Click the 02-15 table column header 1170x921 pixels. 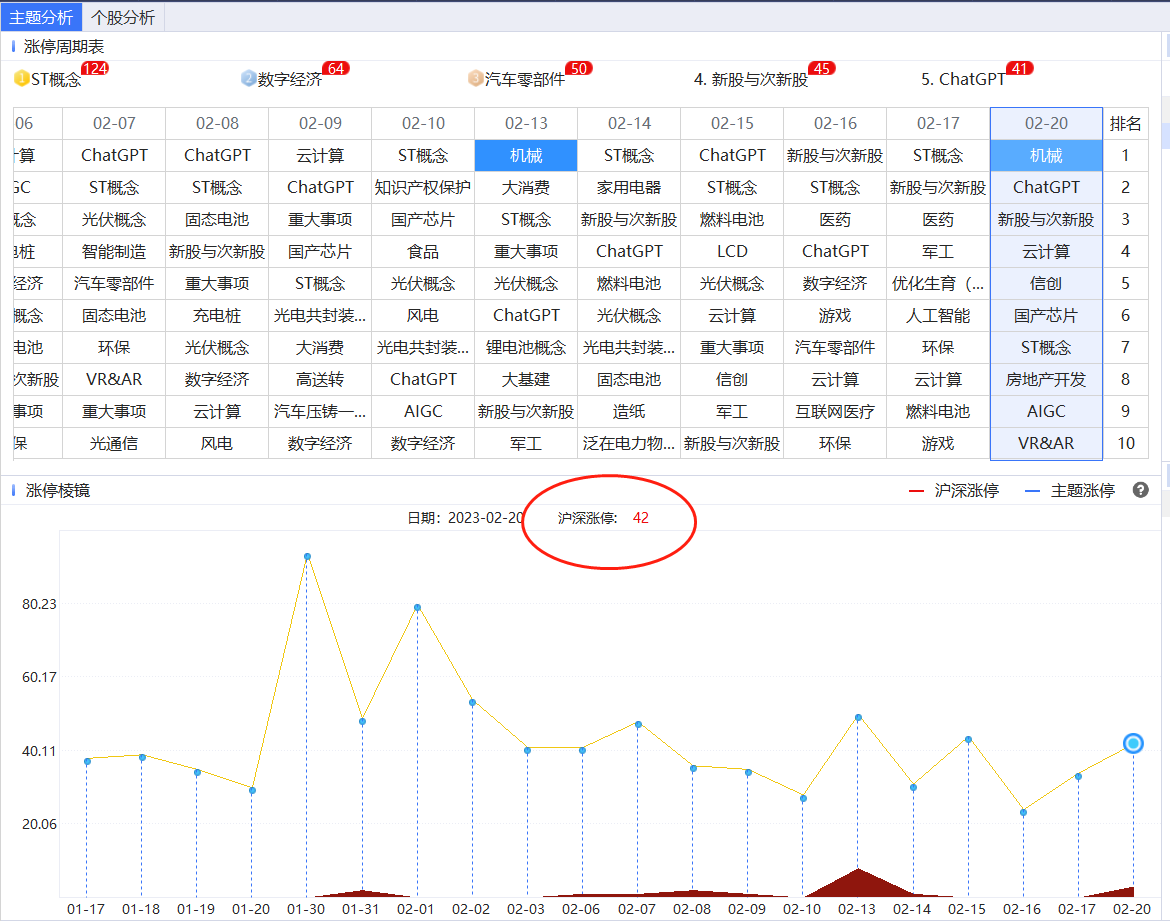click(732, 123)
